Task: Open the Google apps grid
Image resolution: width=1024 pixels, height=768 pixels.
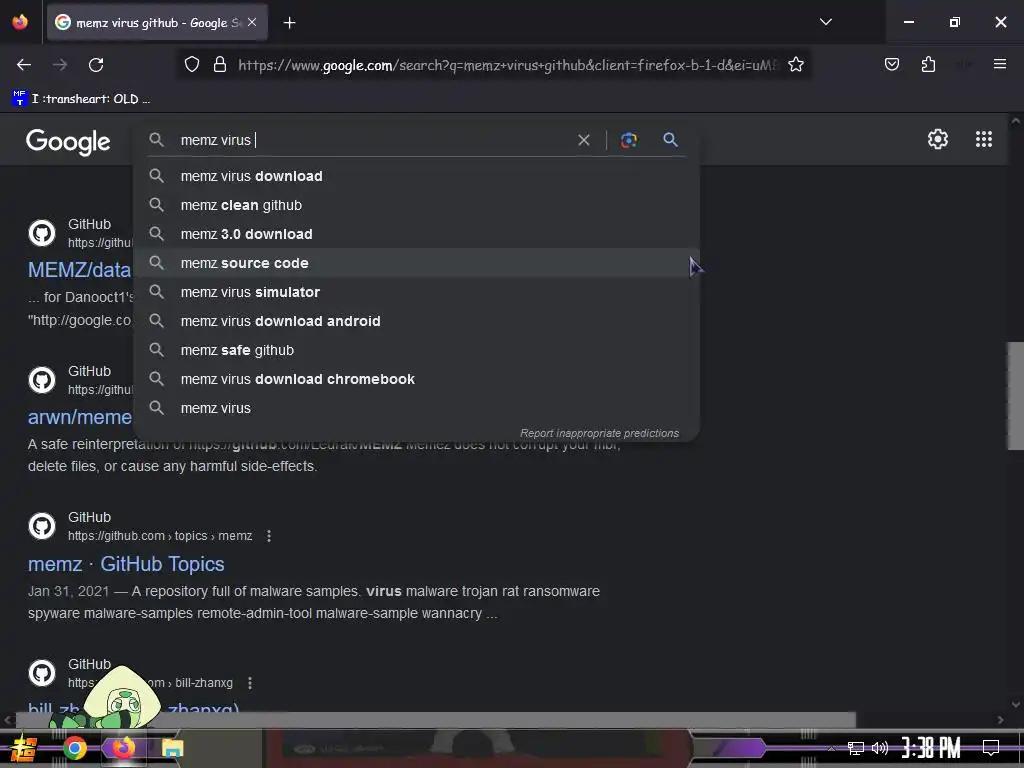Action: pos(984,139)
